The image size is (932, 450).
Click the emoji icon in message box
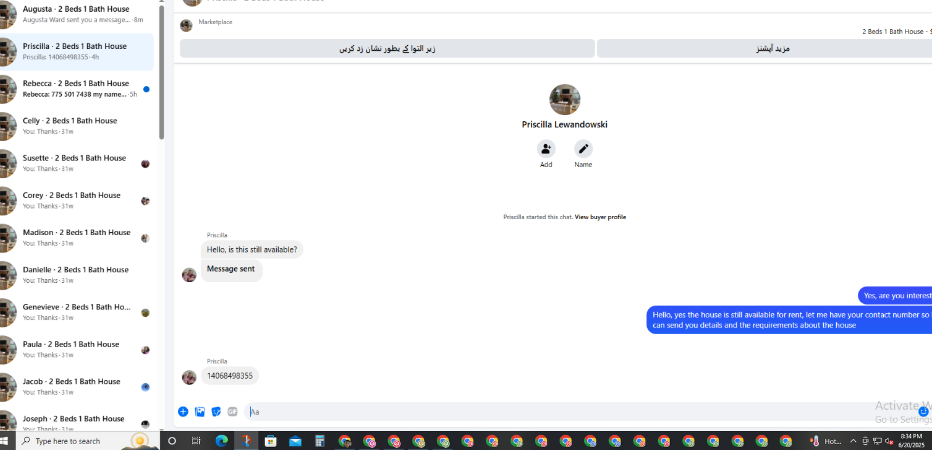coord(923,411)
